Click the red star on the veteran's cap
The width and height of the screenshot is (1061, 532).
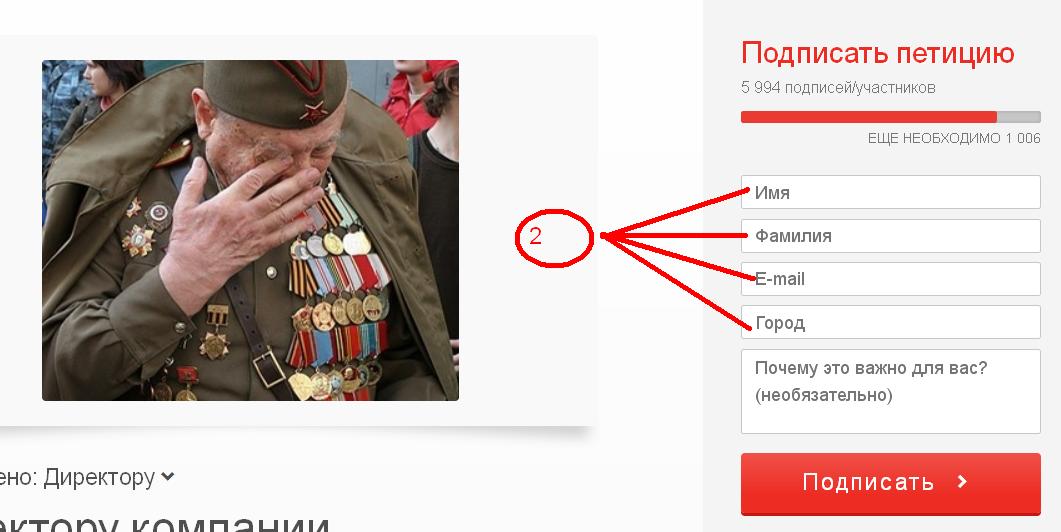(x=313, y=112)
